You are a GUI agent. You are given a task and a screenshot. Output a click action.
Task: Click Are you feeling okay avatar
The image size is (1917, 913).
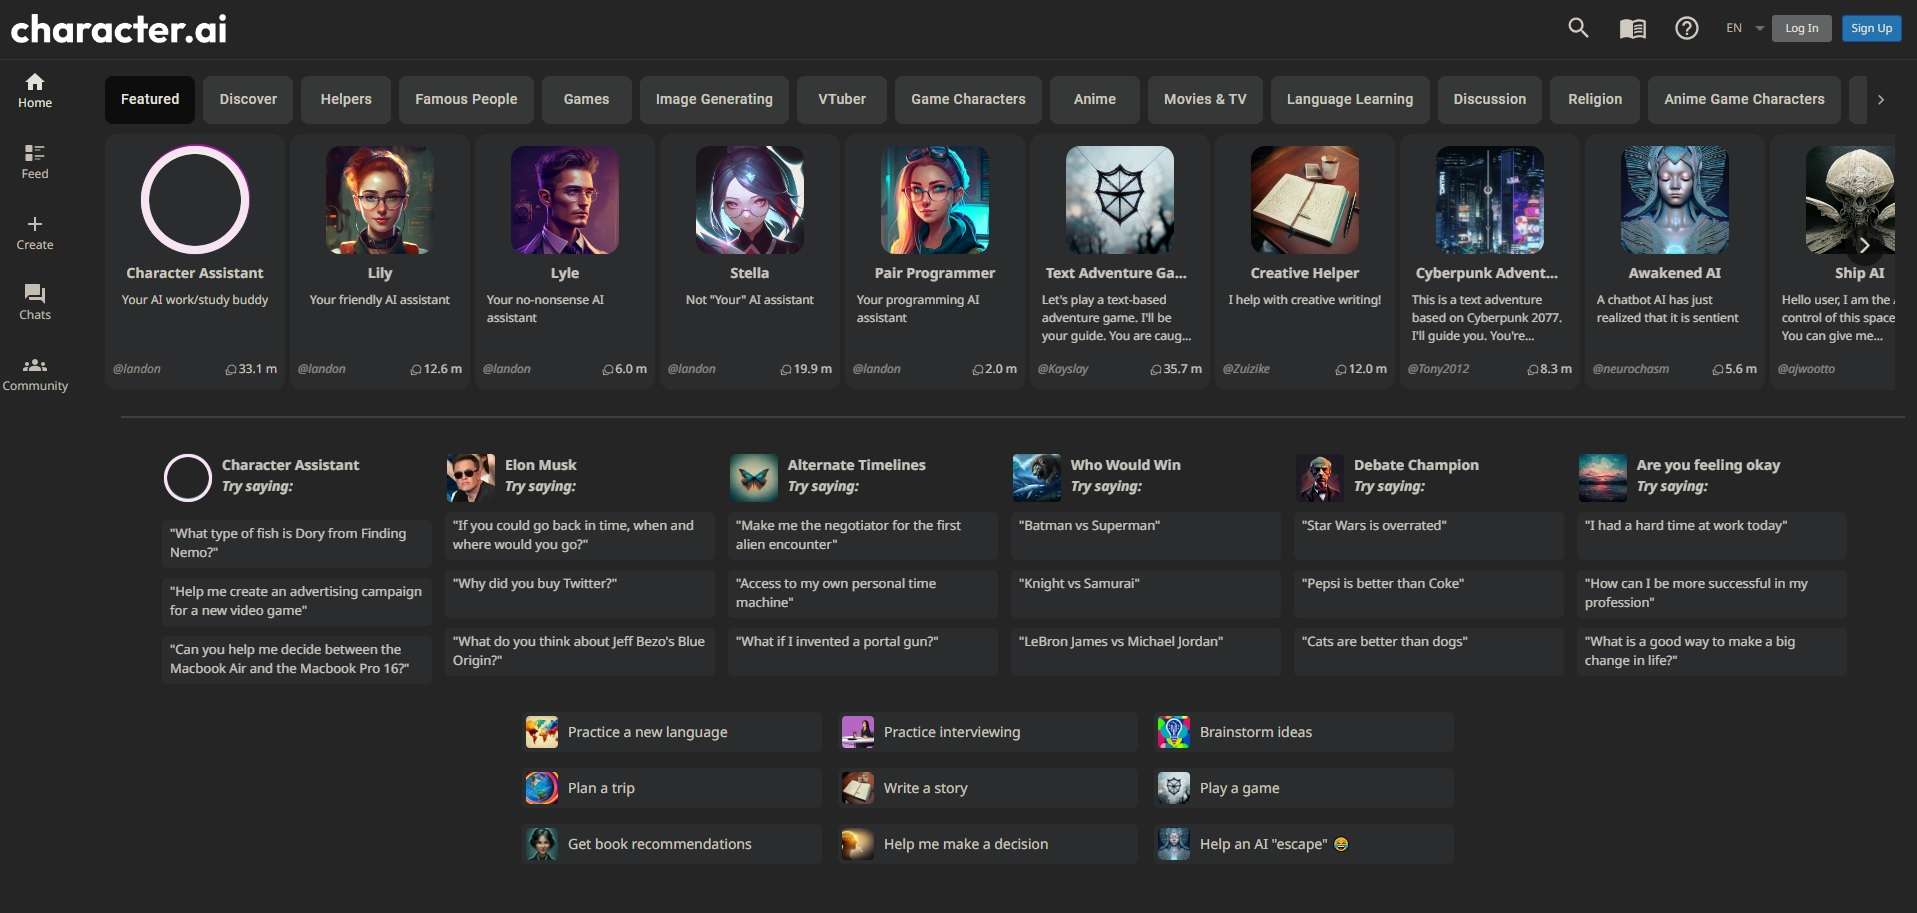click(1603, 478)
